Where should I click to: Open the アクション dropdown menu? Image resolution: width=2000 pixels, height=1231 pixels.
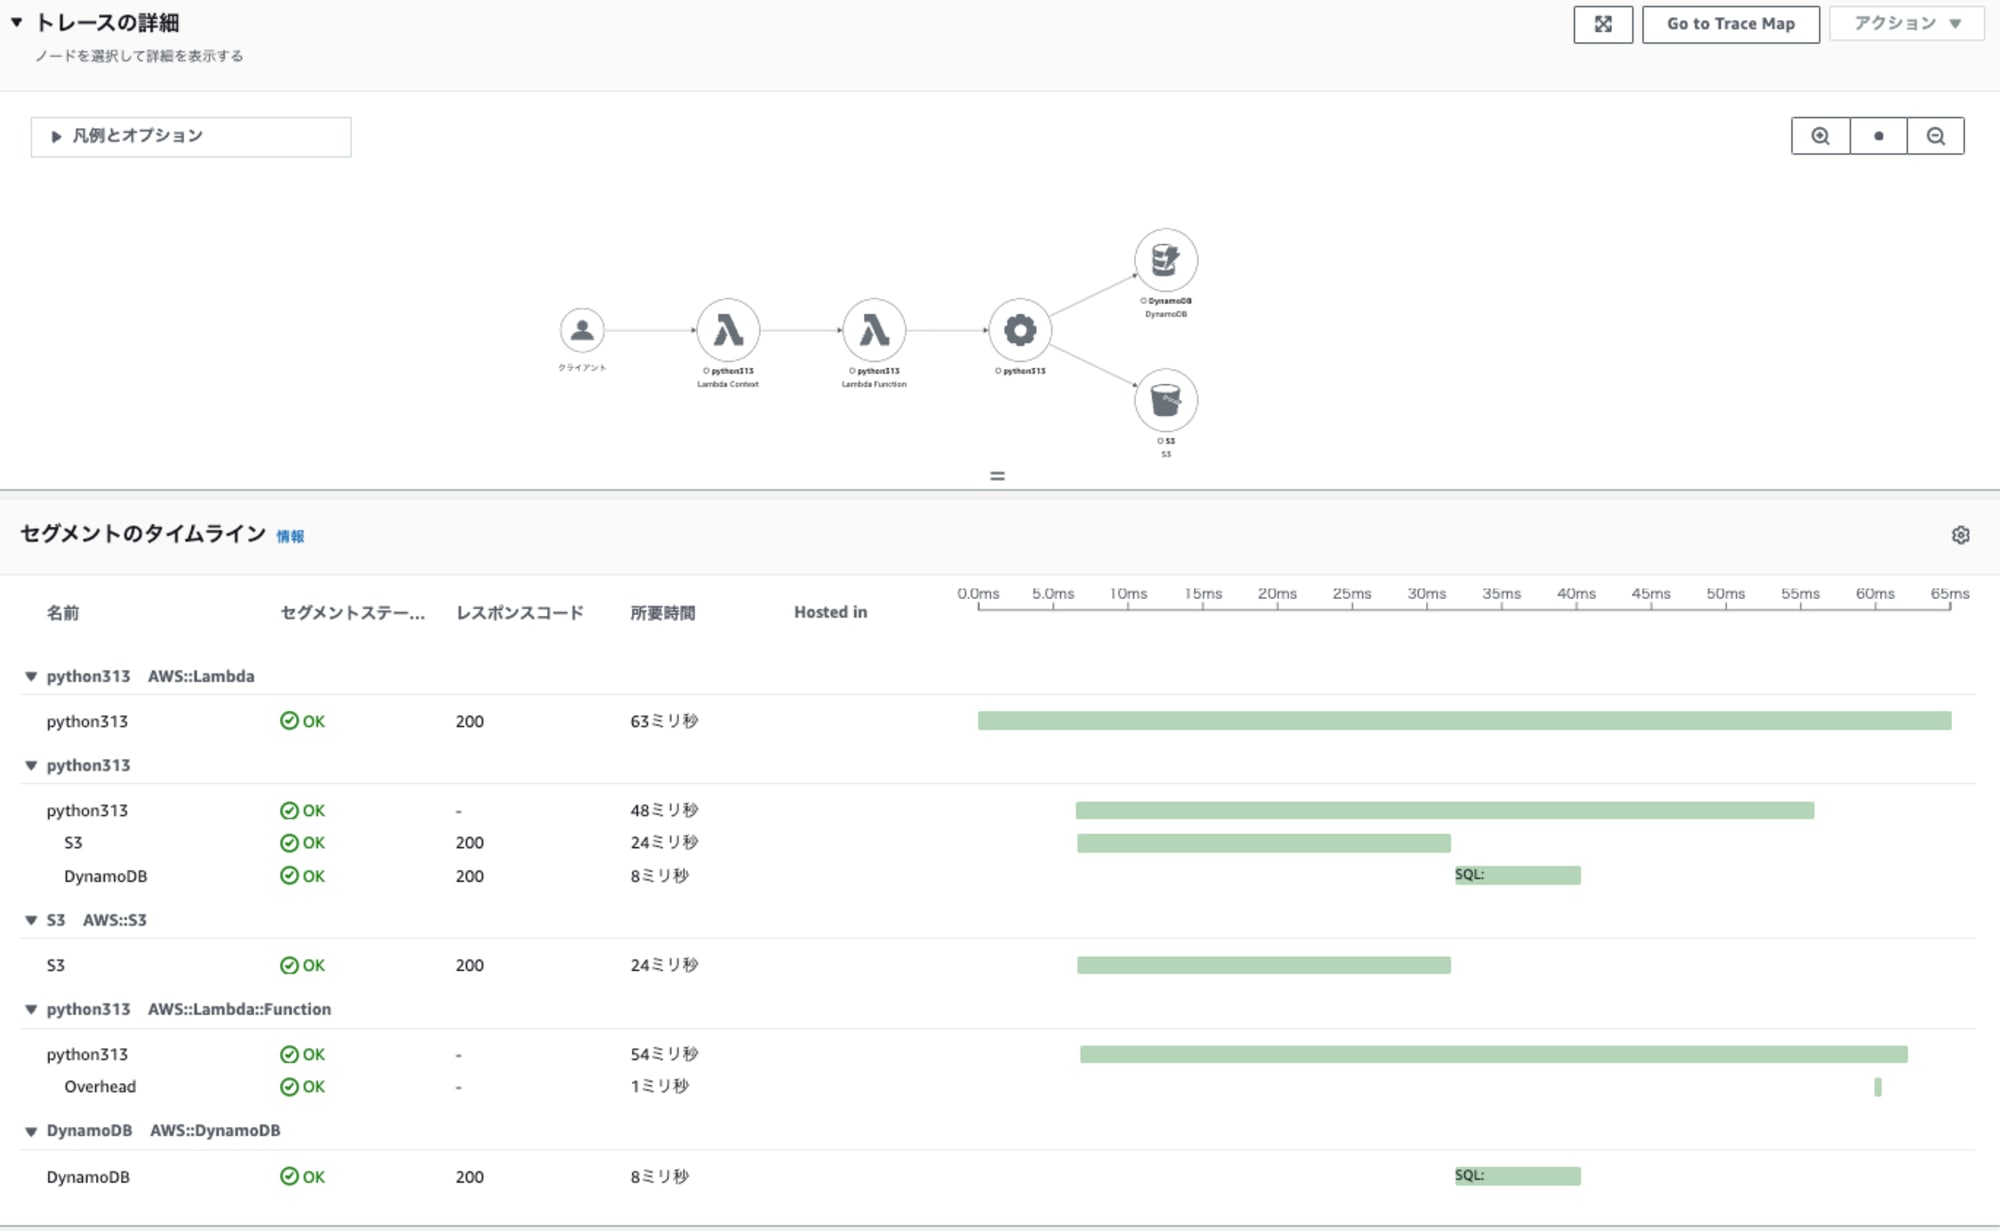click(1906, 24)
